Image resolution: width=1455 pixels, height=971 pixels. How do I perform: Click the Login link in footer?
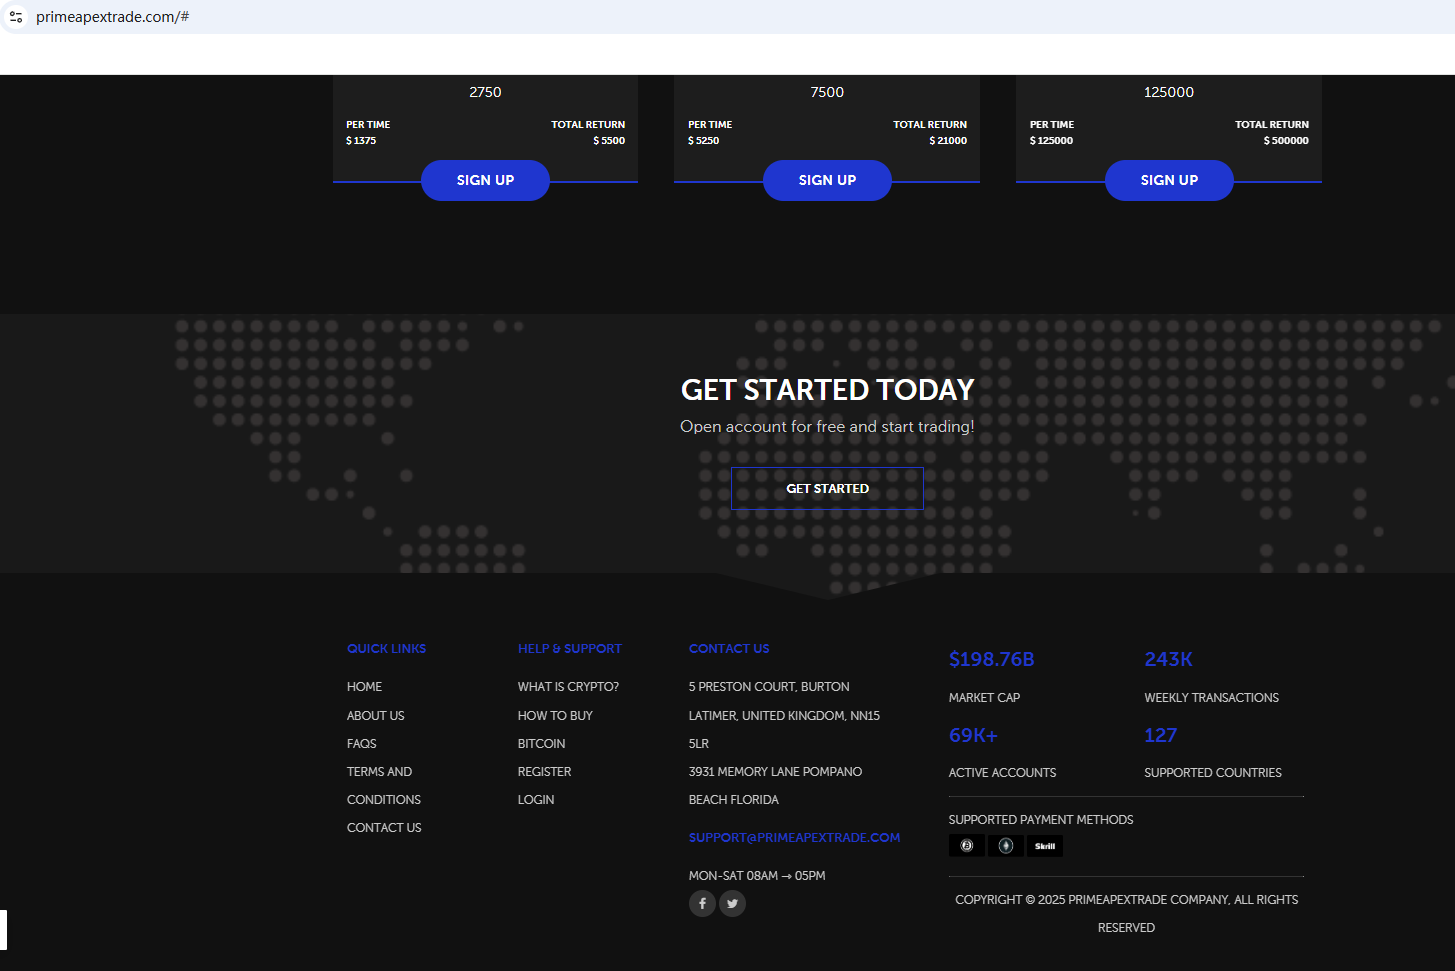coord(535,800)
